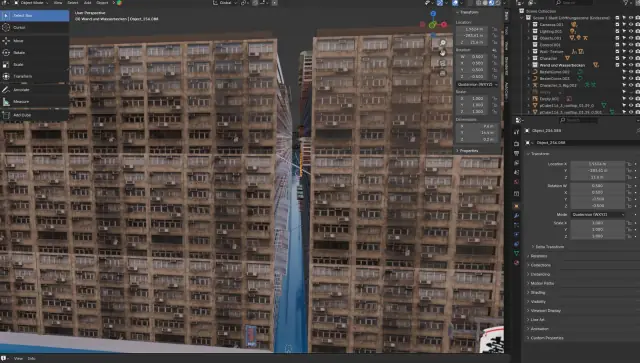Image resolution: width=640 pixels, height=363 pixels.
Task: Activate the Move tool
Action: click(35, 41)
